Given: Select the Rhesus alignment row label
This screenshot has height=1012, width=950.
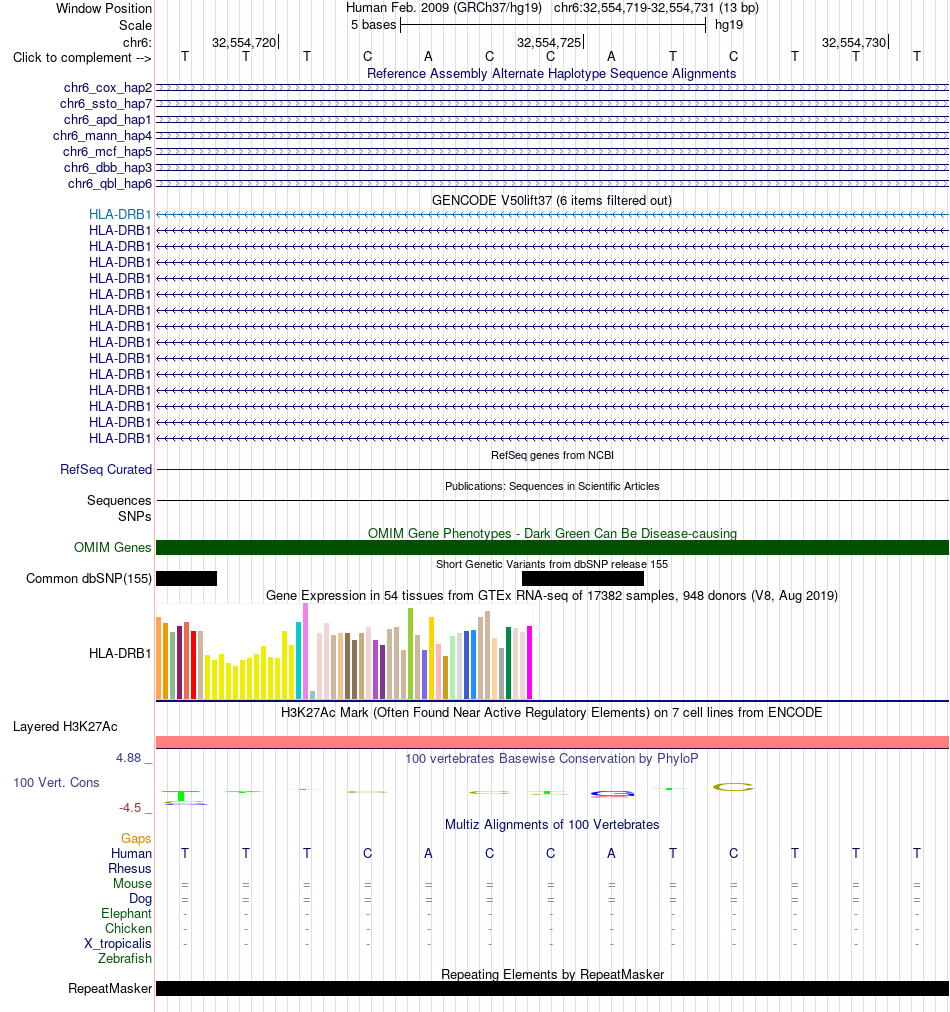Looking at the screenshot, I should coord(130,869).
